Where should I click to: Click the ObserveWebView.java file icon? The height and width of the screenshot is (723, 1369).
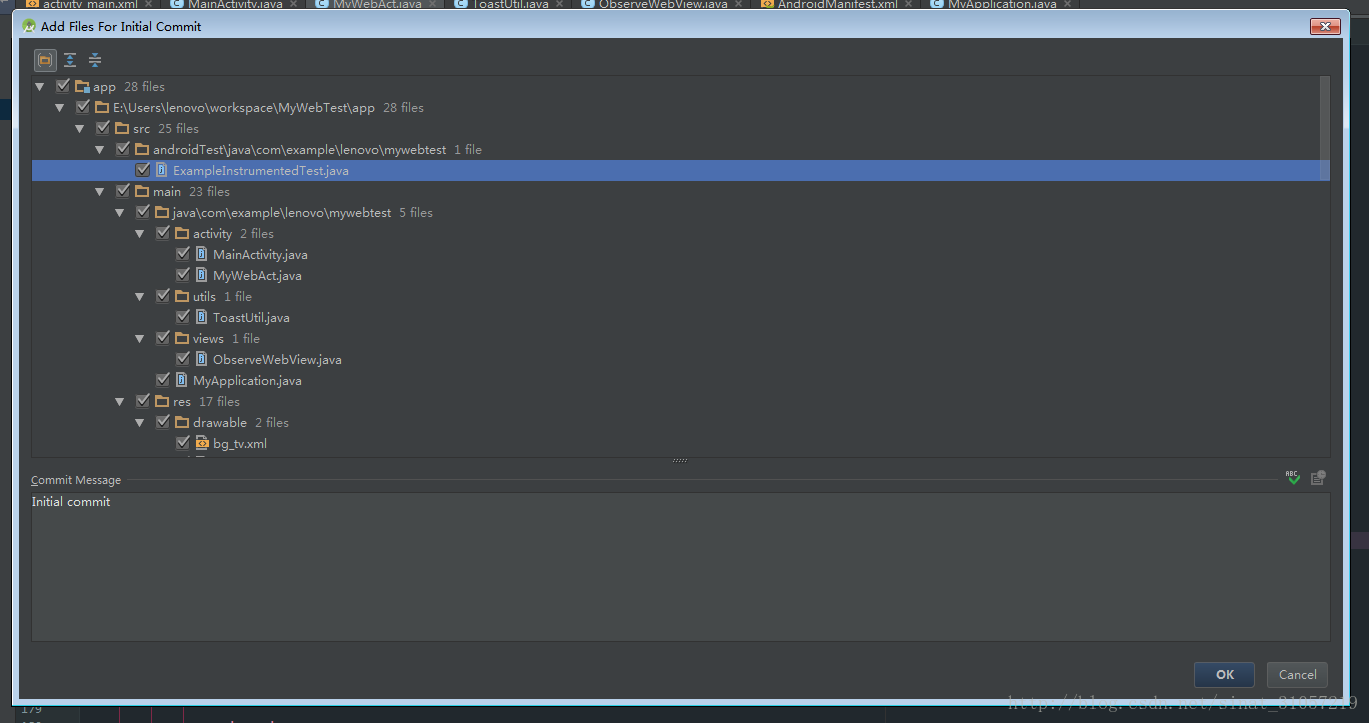pos(202,359)
